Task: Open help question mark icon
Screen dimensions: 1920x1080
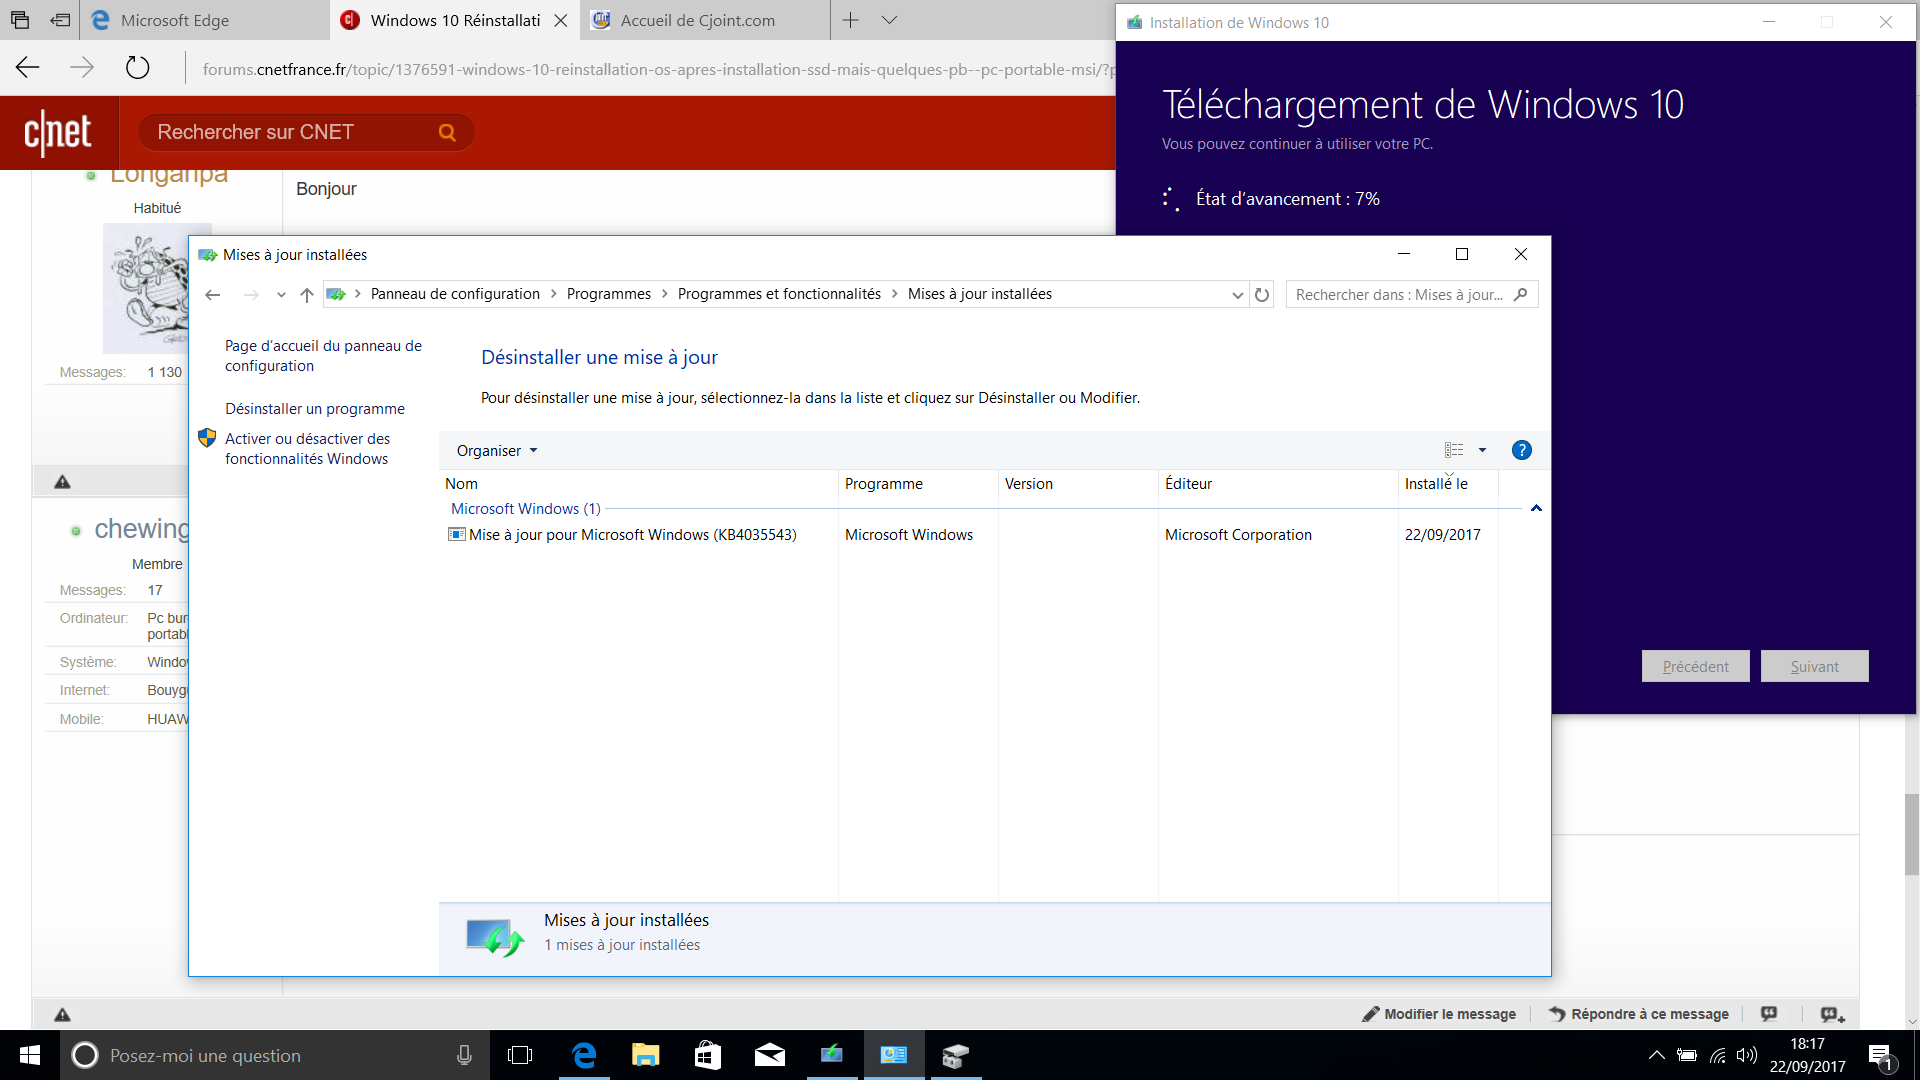Action: [1522, 450]
